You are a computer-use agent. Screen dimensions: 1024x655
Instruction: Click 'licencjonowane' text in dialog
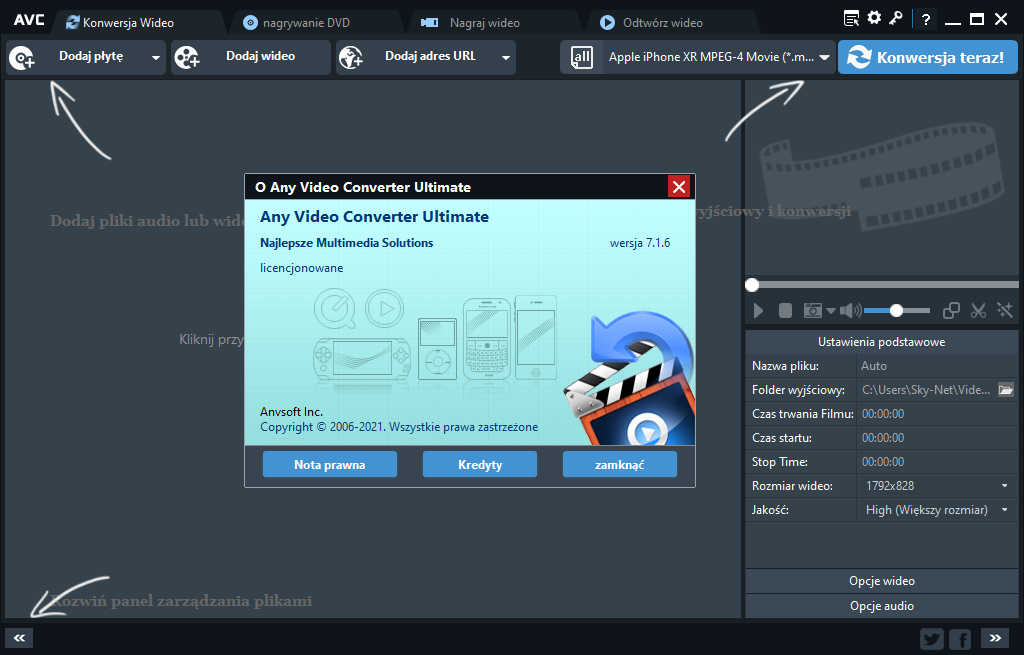(302, 268)
